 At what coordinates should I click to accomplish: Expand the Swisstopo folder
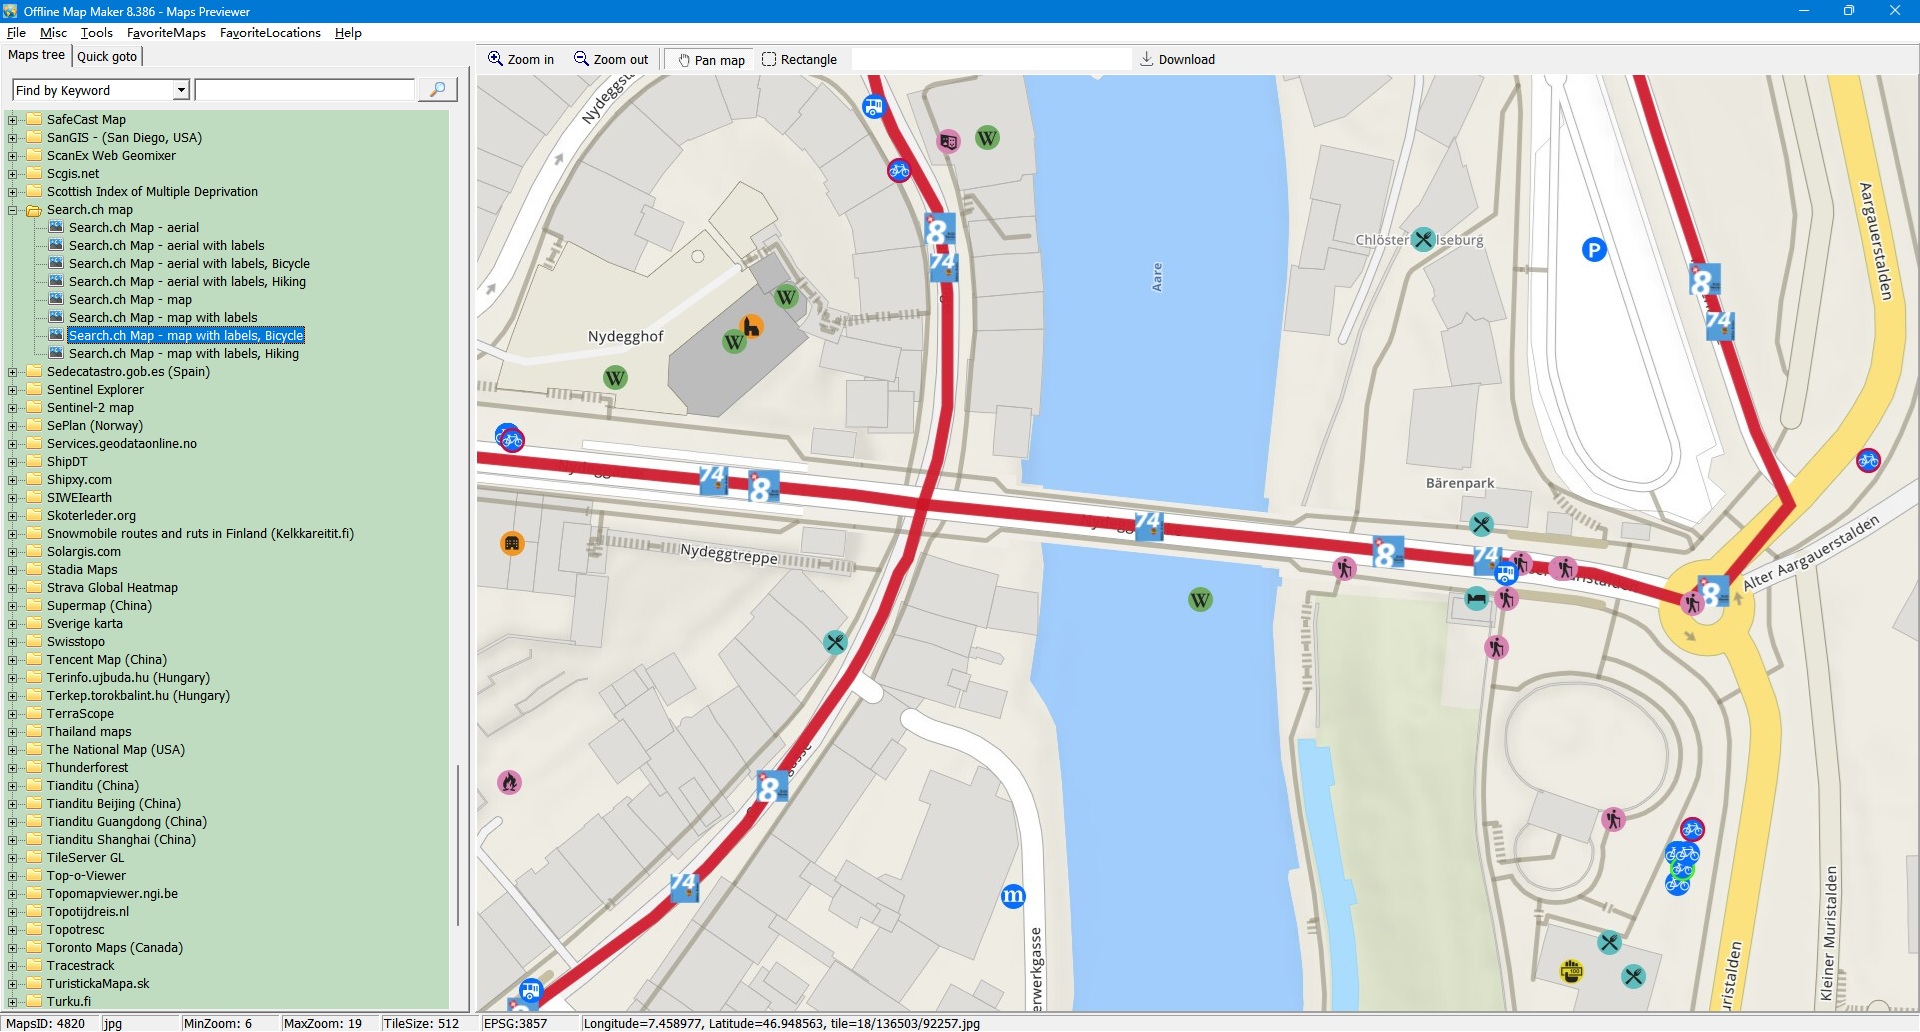[x=13, y=642]
